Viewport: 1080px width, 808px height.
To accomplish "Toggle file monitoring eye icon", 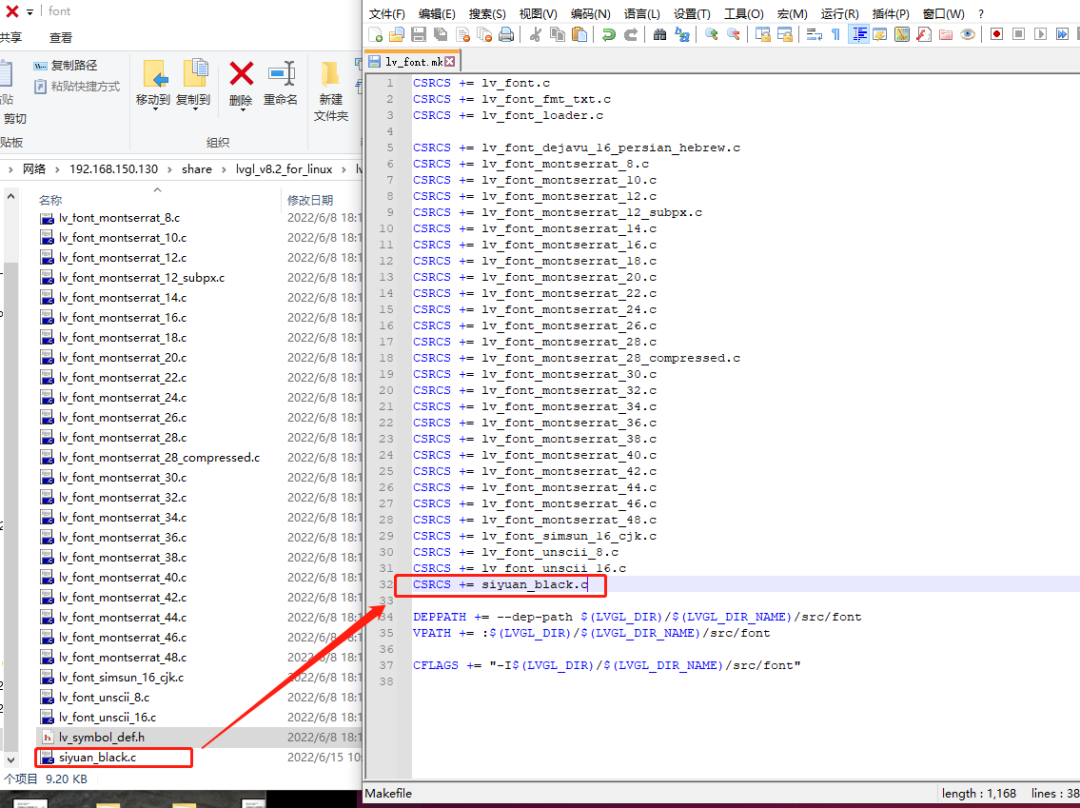I will 968,34.
